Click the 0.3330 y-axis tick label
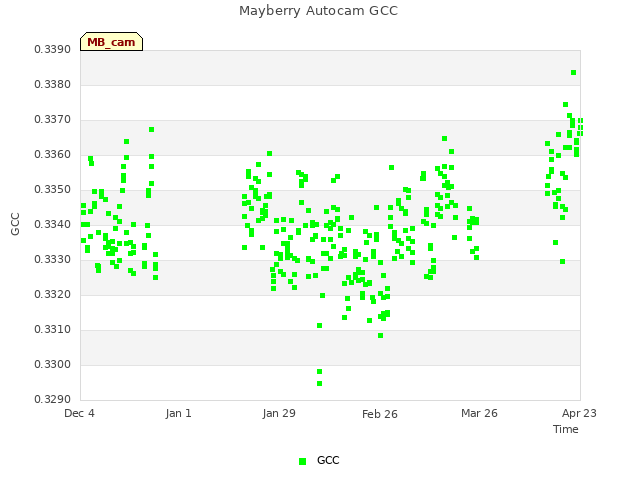Viewport: 640px width, 480px height. pyautogui.click(x=53, y=260)
